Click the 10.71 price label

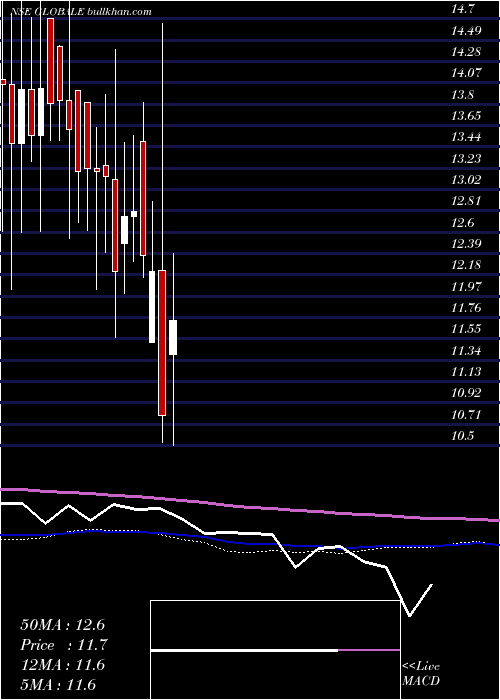tap(466, 415)
